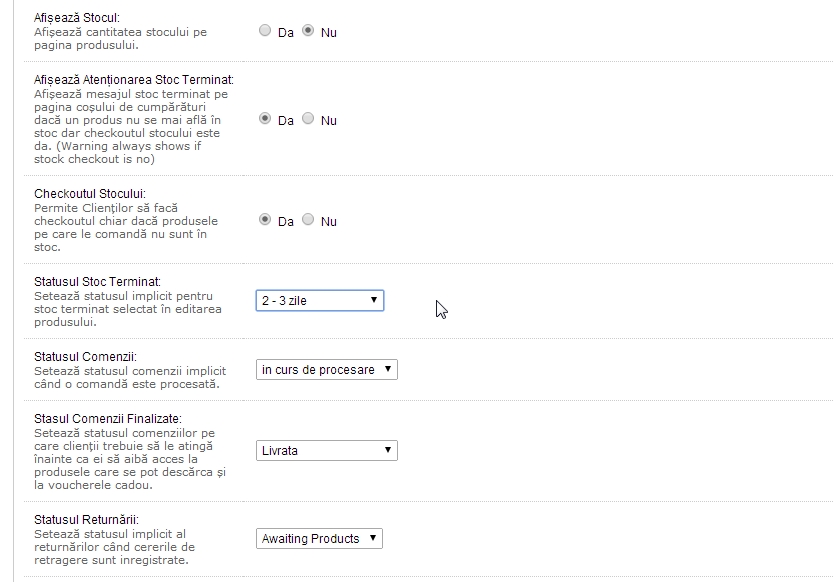The width and height of the screenshot is (834, 582).
Task: Click the Afișează Atenționarea Stoc Terminat heading
Action: (x=133, y=80)
